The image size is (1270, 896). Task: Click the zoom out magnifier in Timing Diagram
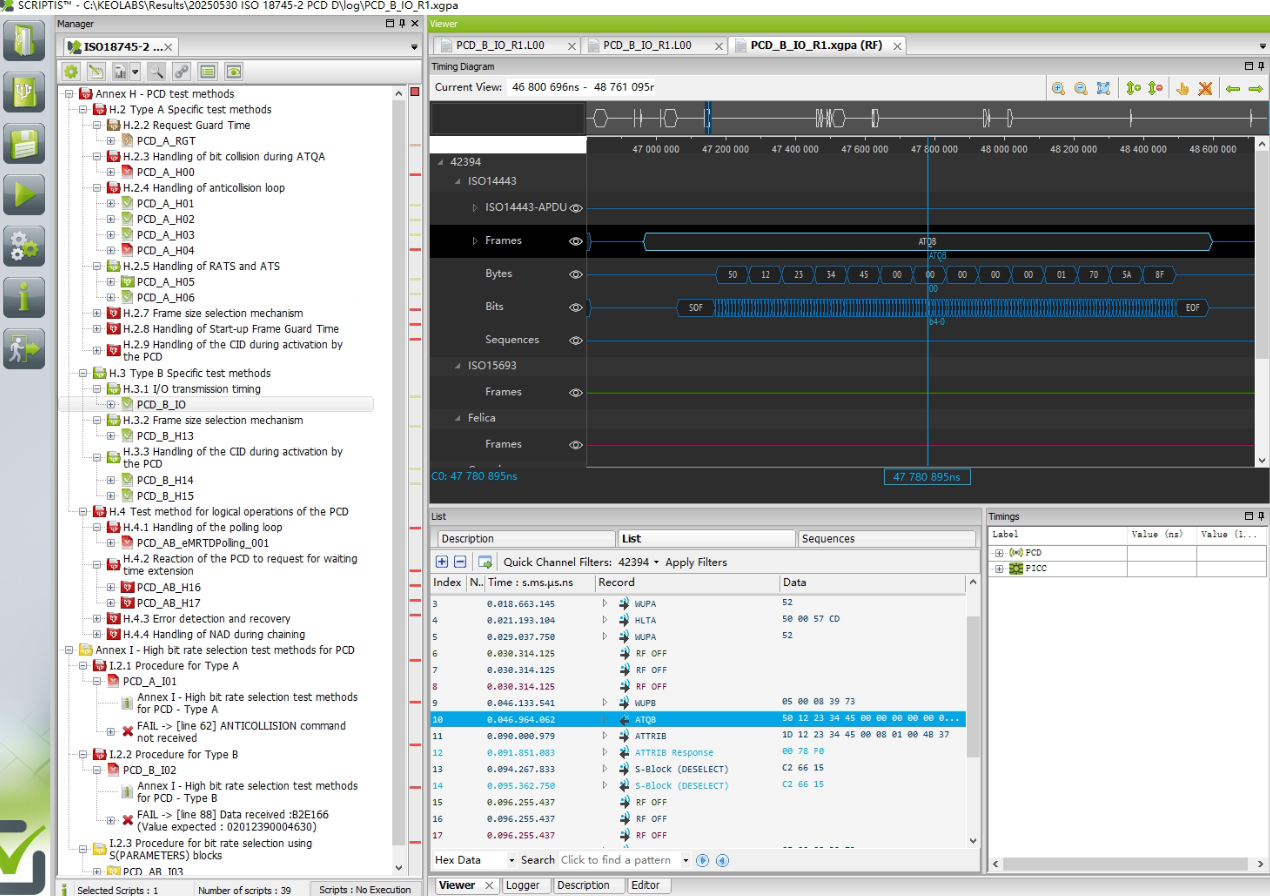[1080, 88]
